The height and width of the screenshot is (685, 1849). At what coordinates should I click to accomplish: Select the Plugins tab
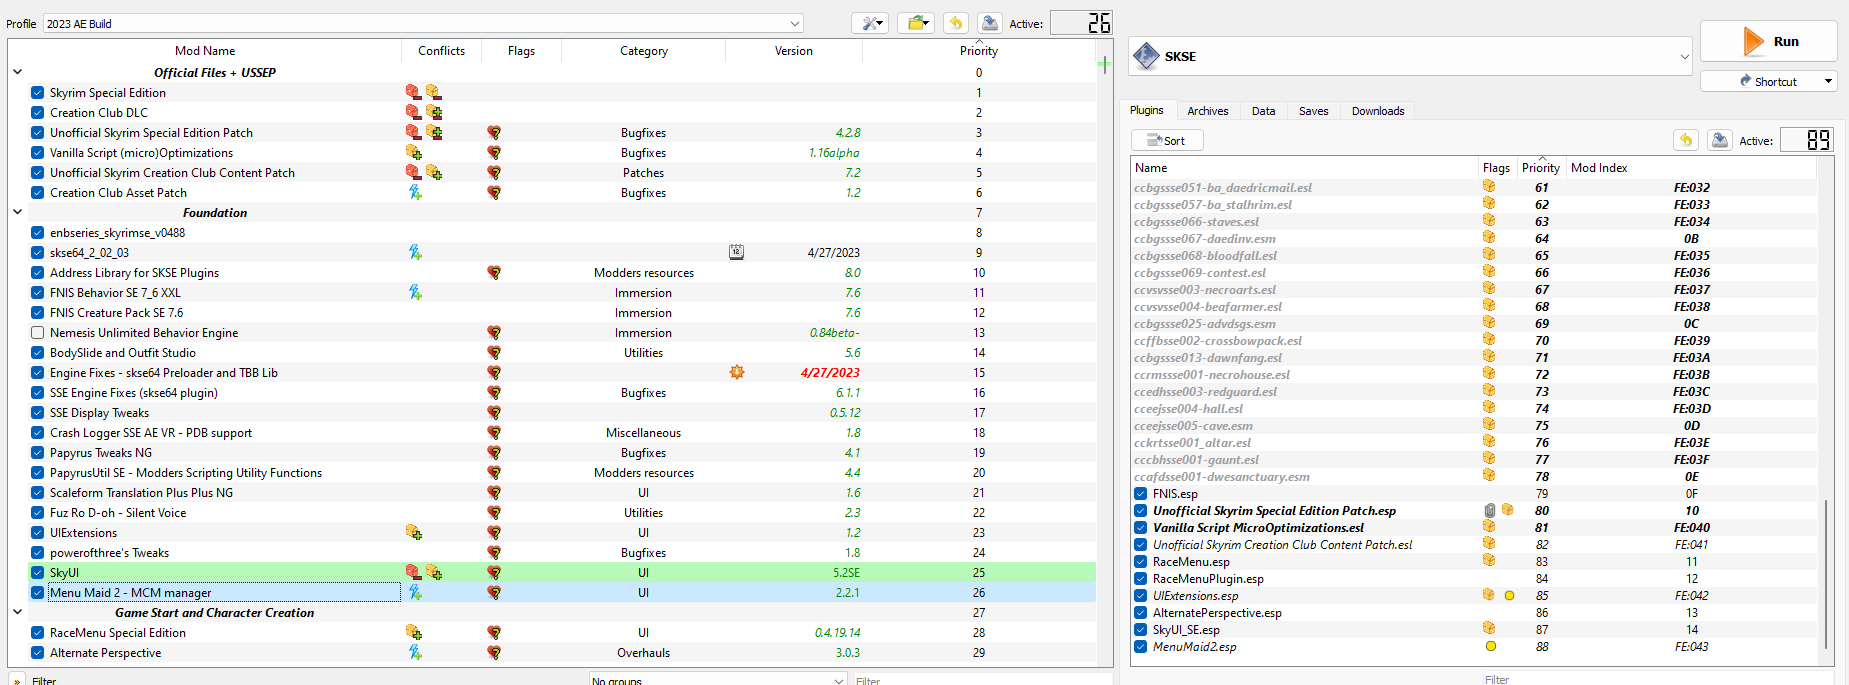(x=1147, y=110)
